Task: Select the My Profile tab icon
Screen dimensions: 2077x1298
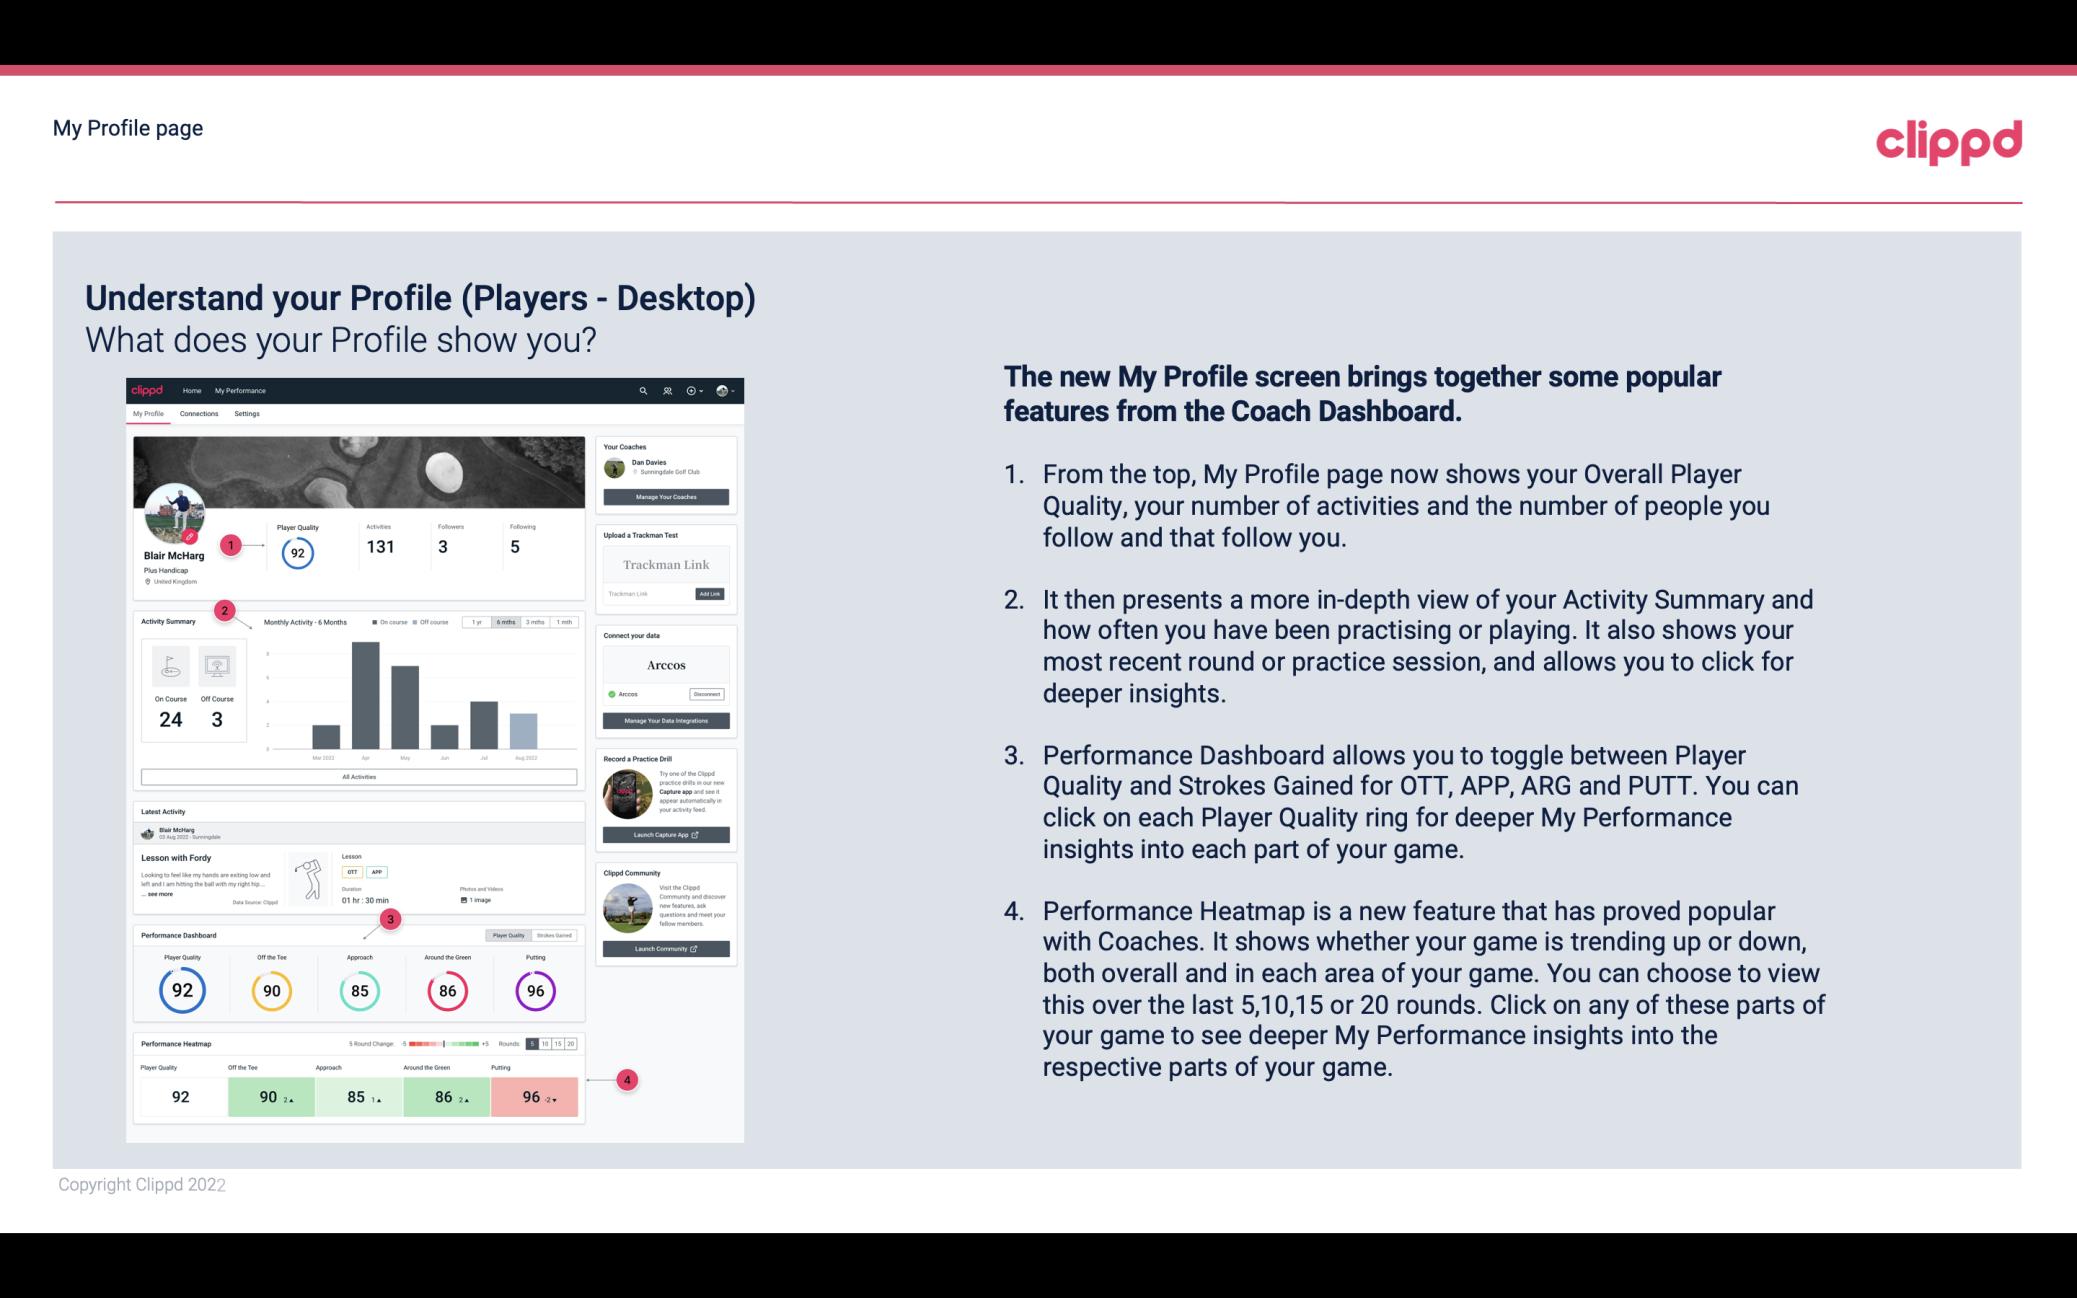Action: coord(150,414)
